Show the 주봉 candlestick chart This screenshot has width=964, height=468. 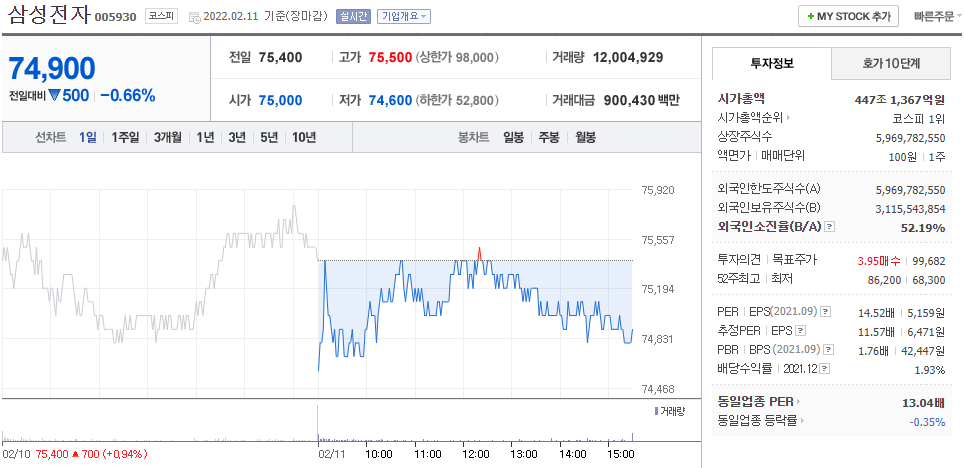[549, 137]
